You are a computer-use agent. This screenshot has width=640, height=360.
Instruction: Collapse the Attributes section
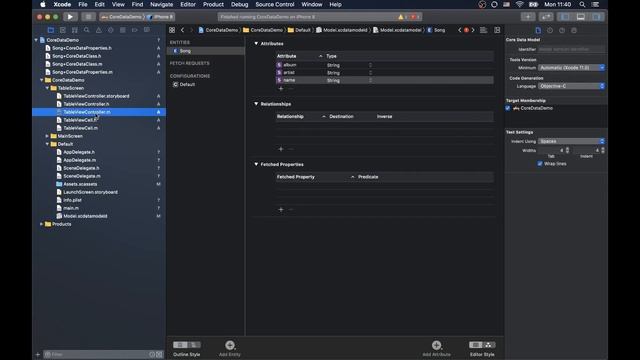pos(256,43)
